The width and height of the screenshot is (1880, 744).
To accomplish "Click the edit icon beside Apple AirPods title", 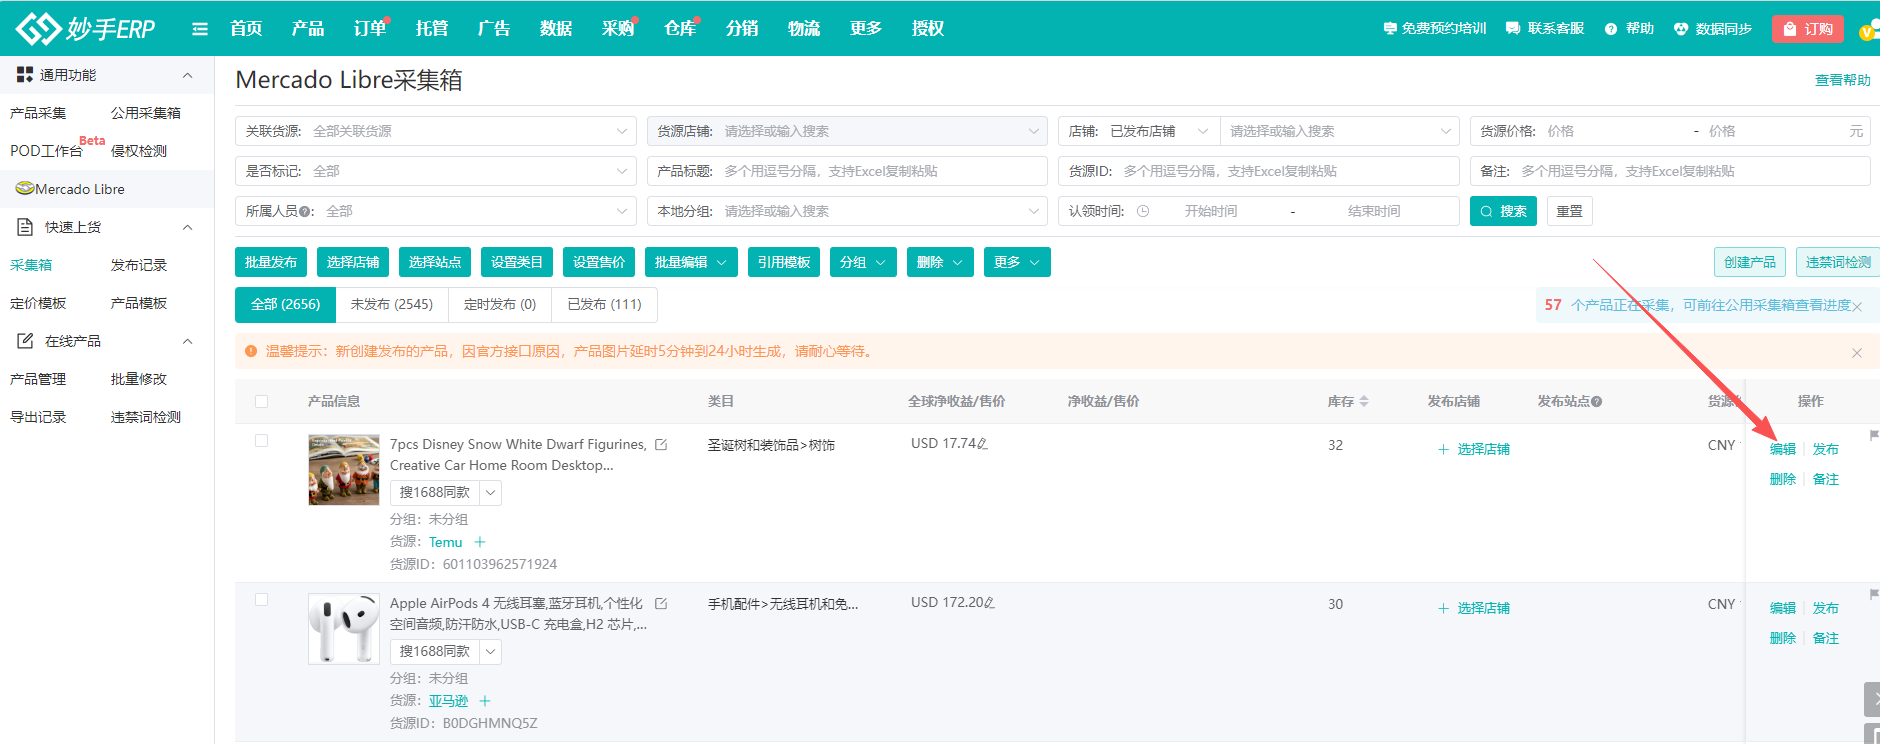I will [x=661, y=604].
